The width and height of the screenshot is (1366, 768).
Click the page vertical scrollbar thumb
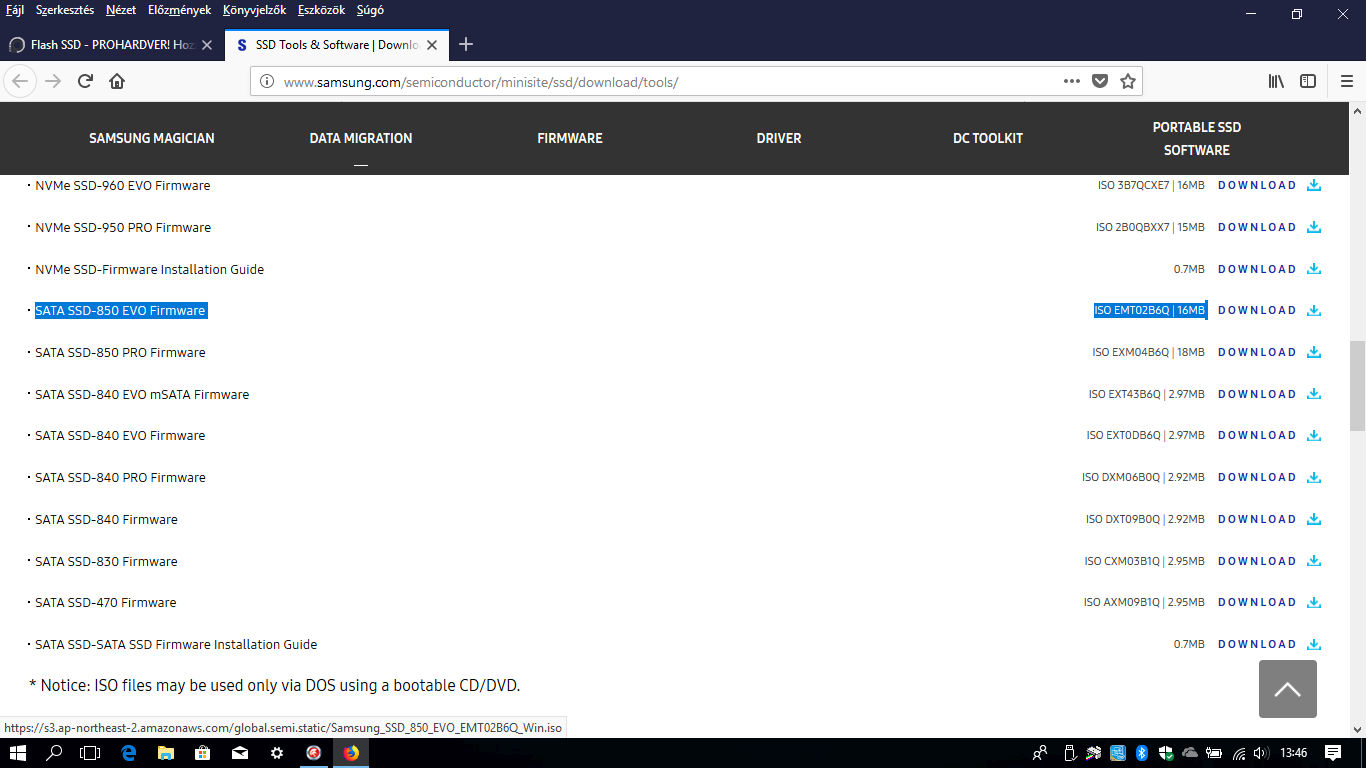(1357, 385)
